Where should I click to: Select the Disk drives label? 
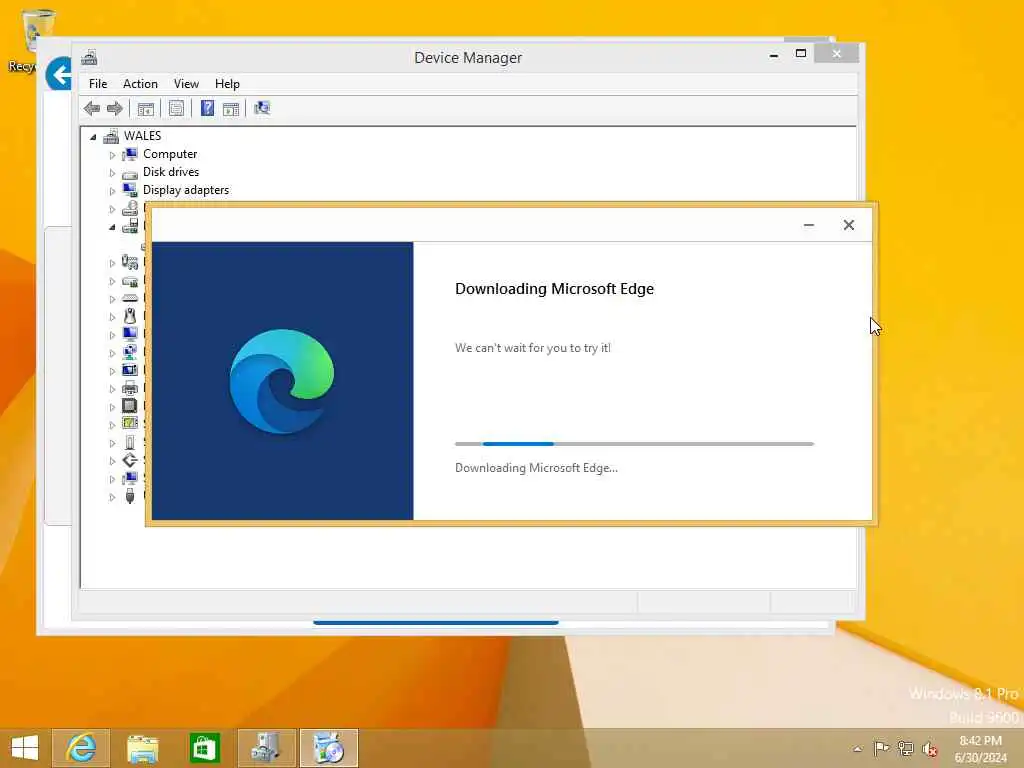click(x=171, y=172)
